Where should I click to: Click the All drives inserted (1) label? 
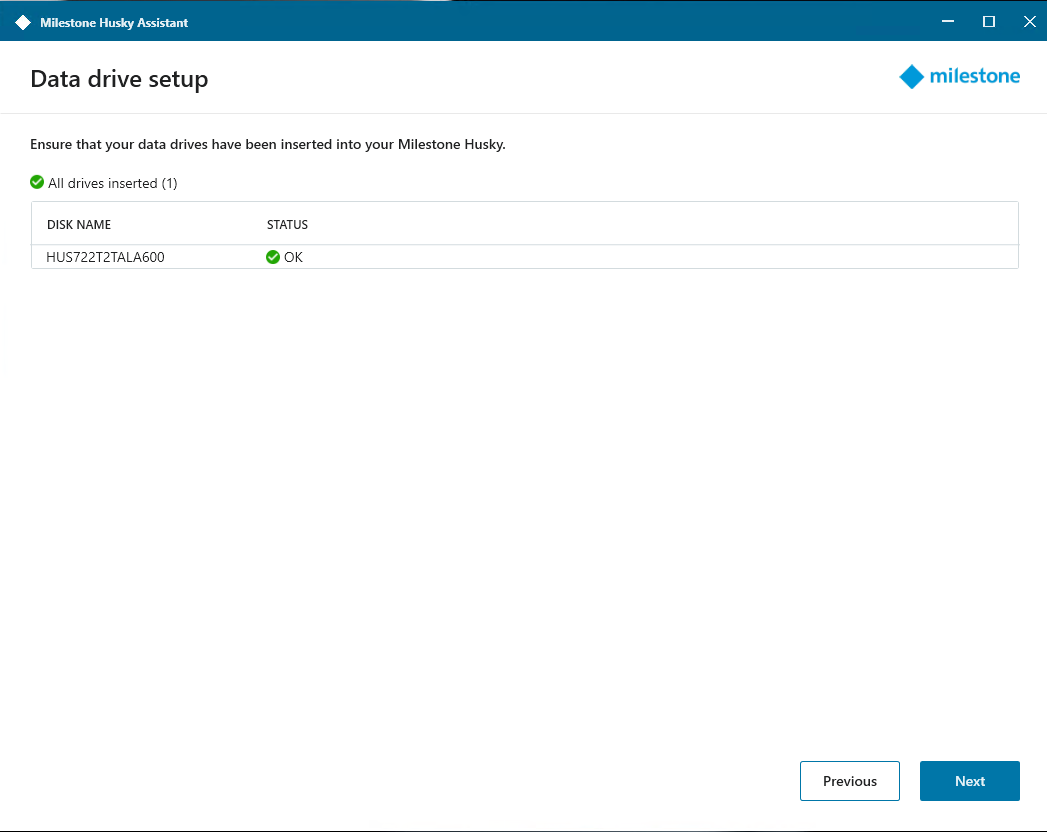tap(113, 183)
